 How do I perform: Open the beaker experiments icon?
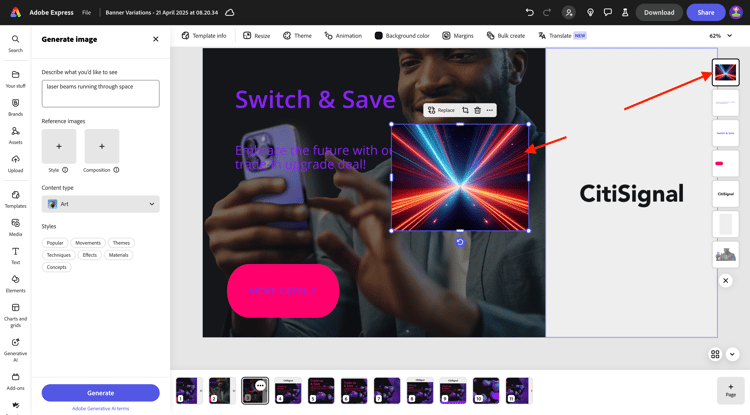tap(625, 12)
